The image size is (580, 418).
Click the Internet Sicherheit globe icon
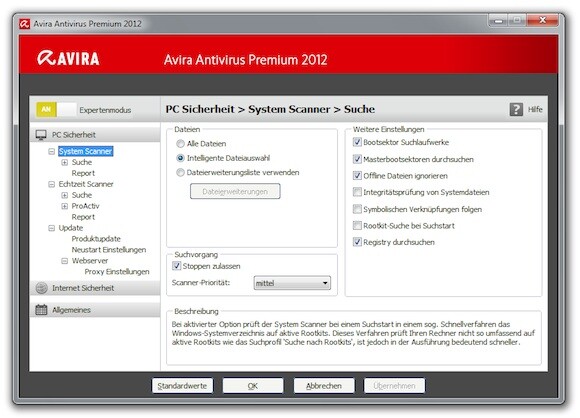tap(41, 288)
